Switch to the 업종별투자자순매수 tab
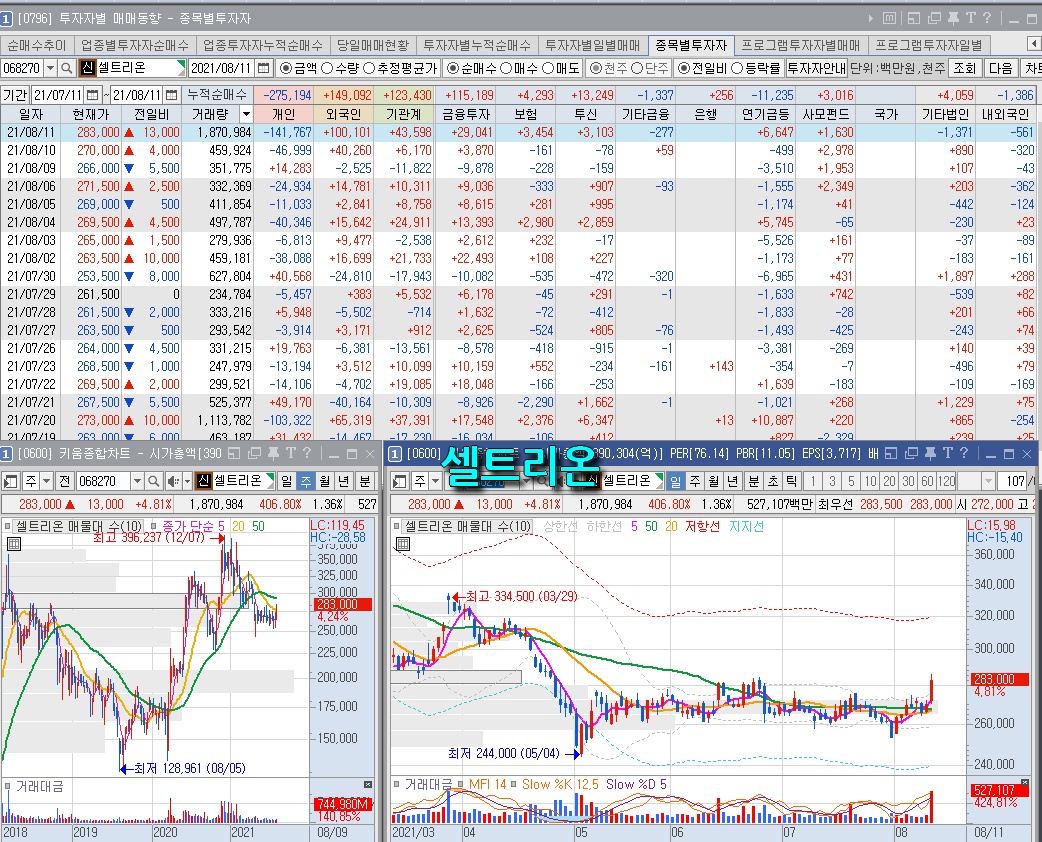 click(x=135, y=45)
